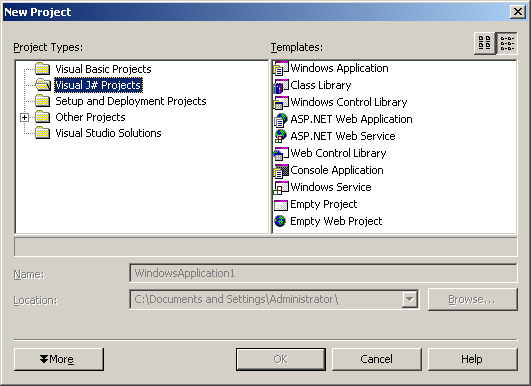This screenshot has height=386, width=531.
Task: Click the project Name text field
Action: tap(323, 273)
